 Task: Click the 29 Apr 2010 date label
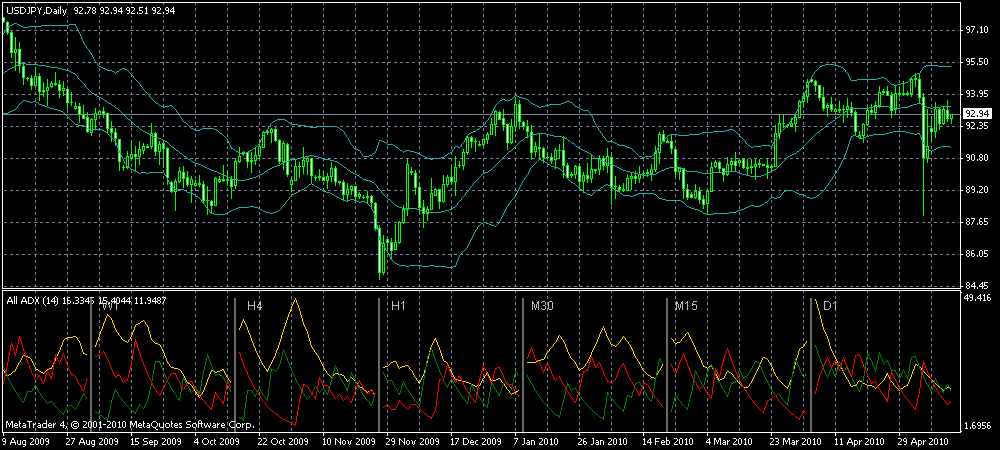[921, 441]
